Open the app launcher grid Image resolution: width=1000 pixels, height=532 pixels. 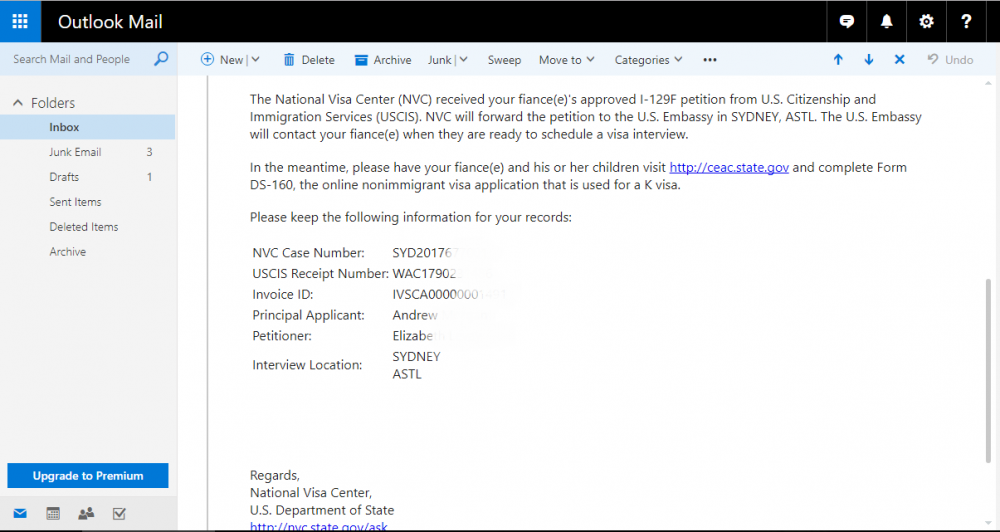[x=20, y=21]
